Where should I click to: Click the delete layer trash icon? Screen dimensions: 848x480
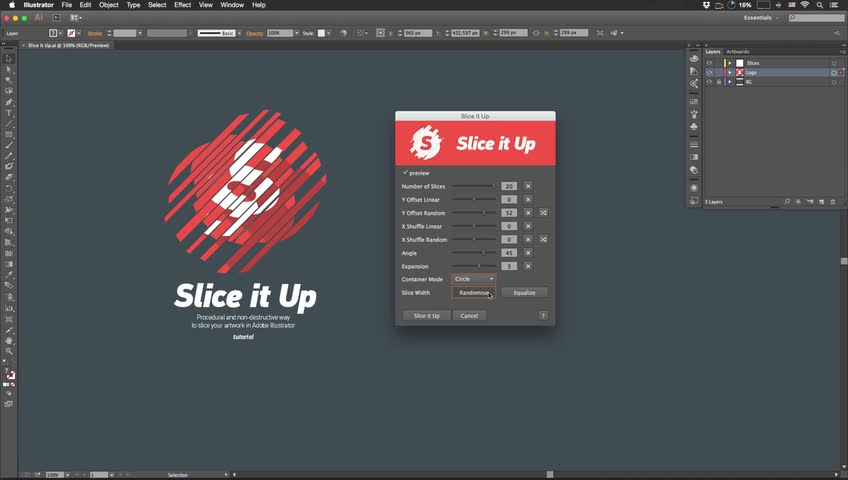tap(833, 202)
